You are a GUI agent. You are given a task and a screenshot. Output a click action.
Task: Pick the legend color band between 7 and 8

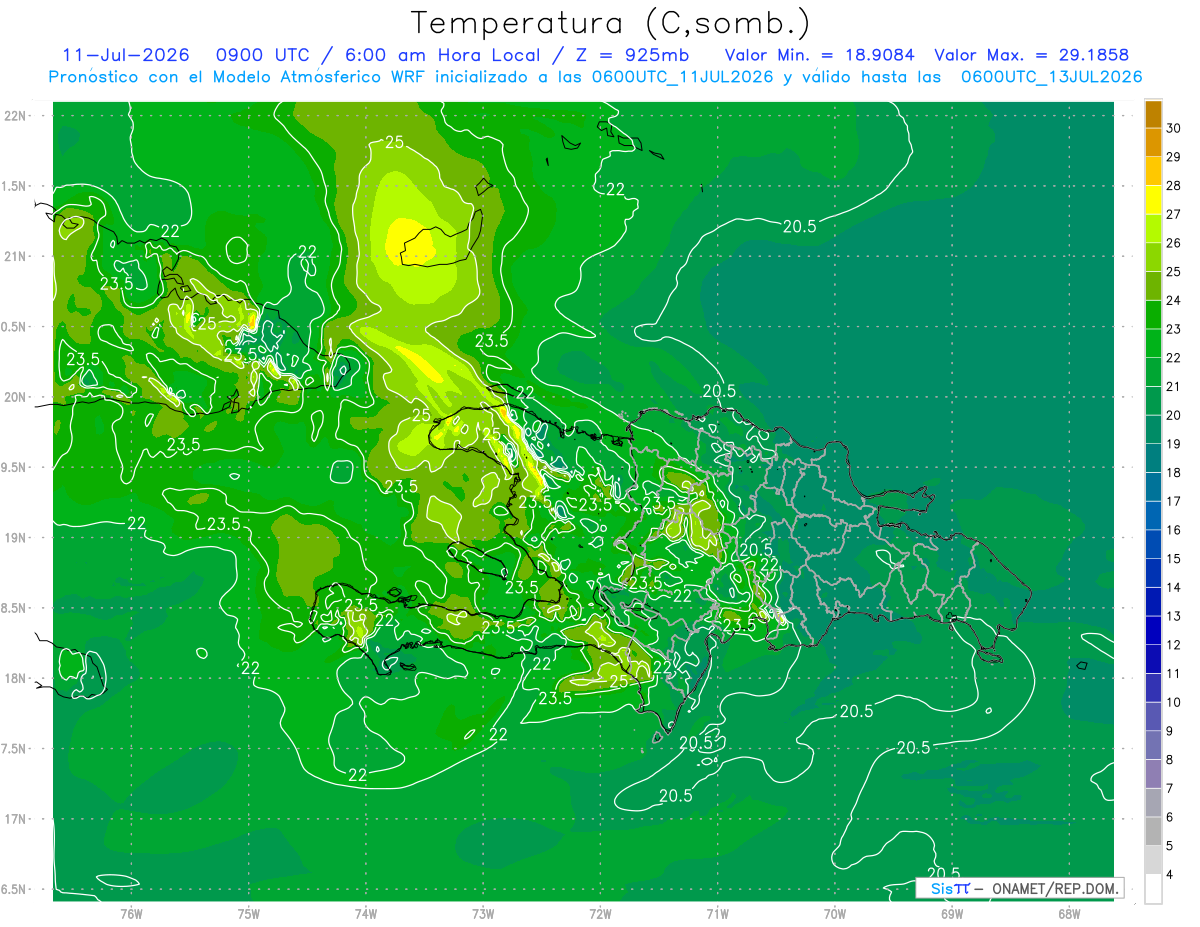coord(1153,774)
